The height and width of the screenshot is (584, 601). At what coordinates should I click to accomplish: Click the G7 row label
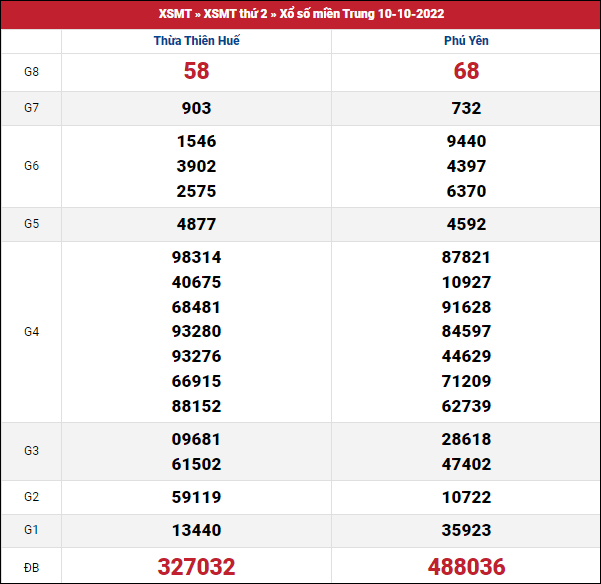(x=31, y=108)
